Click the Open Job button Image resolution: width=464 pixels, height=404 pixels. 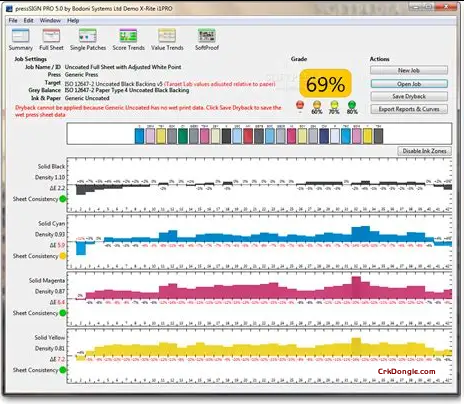[409, 84]
